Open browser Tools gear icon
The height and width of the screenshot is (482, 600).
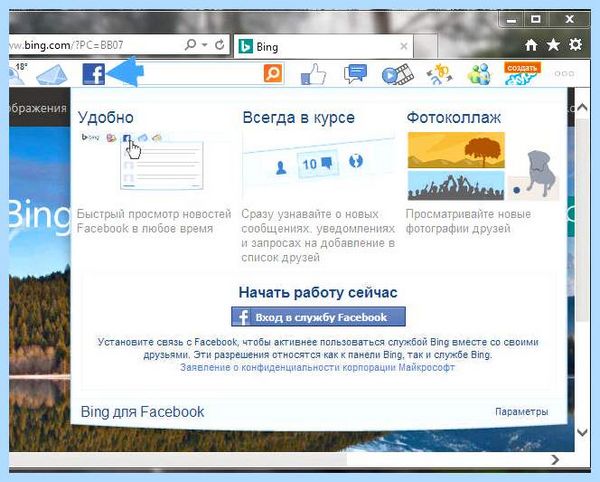(576, 44)
